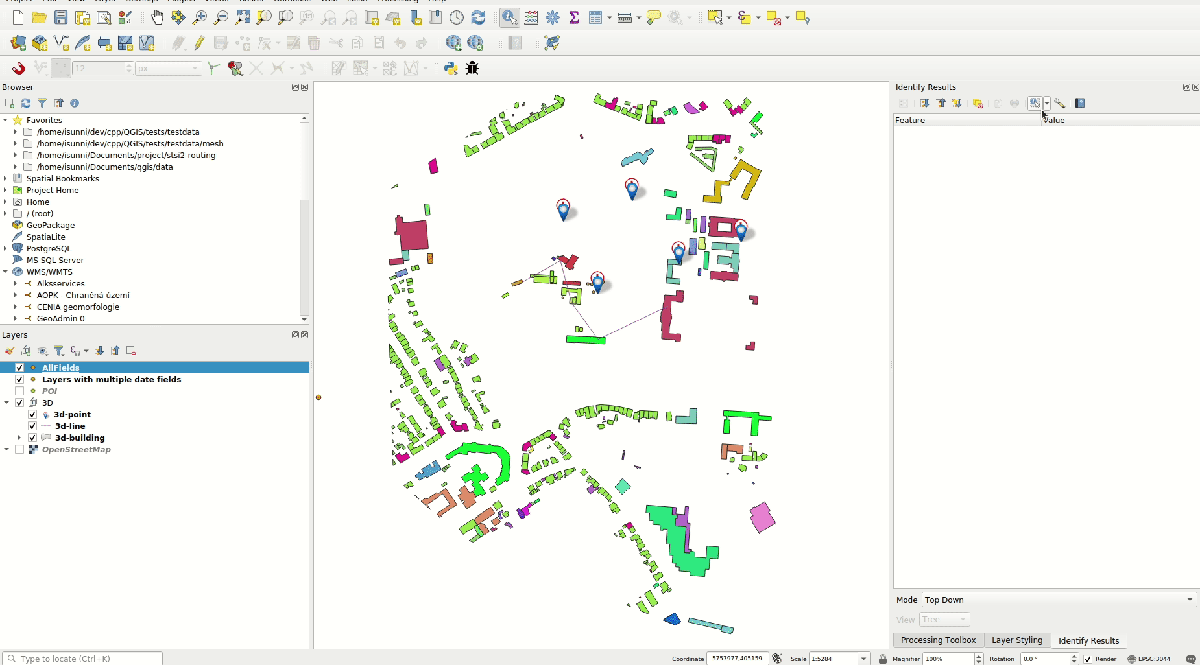Open the Python console
The height and width of the screenshot is (665, 1200).
pyautogui.click(x=451, y=68)
